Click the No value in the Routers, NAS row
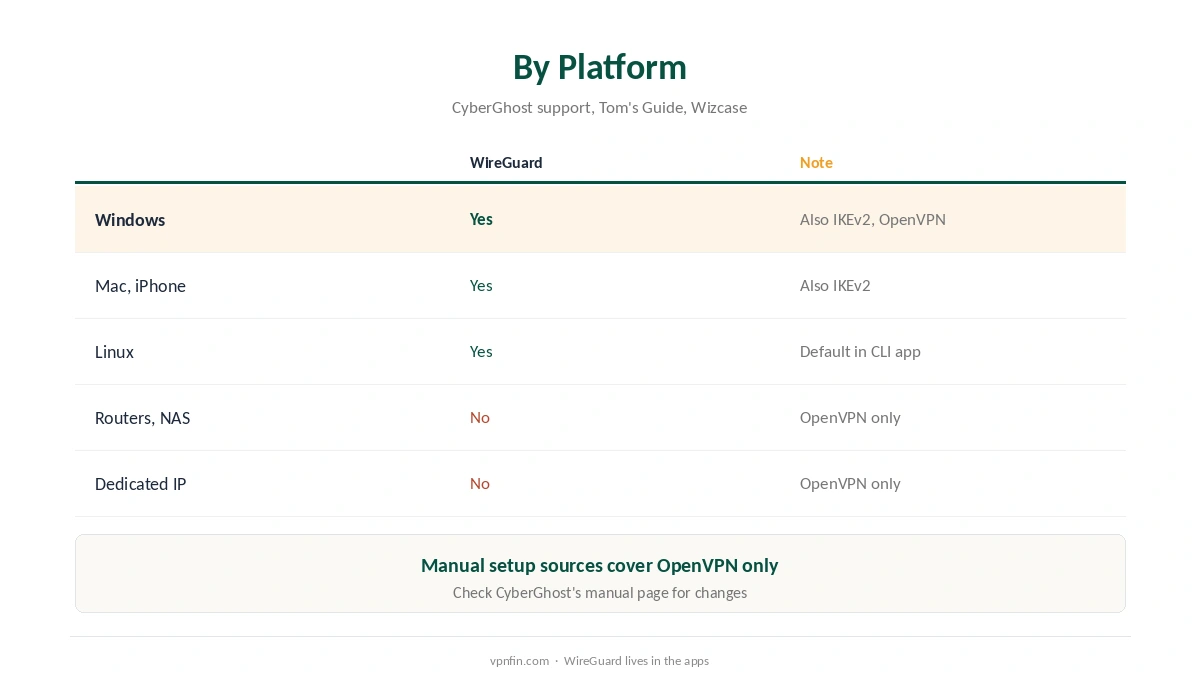The image size is (1200, 680). coord(480,418)
